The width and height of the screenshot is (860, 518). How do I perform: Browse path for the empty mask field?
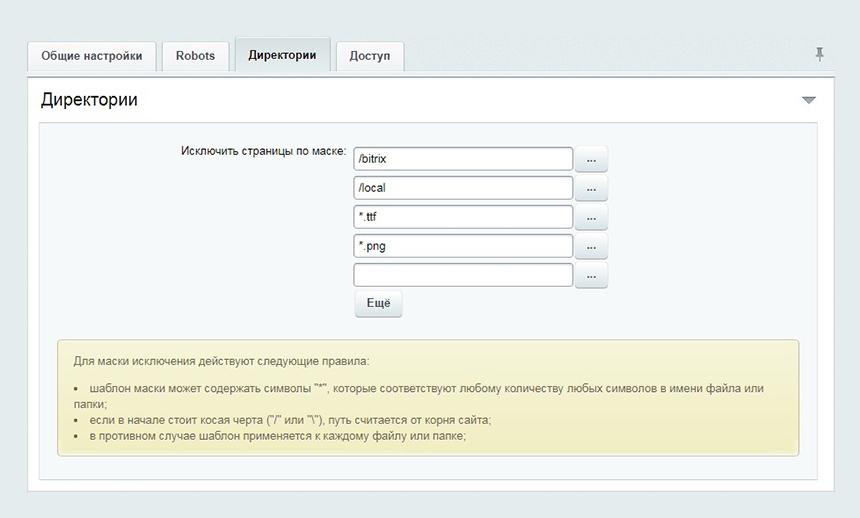(591, 276)
